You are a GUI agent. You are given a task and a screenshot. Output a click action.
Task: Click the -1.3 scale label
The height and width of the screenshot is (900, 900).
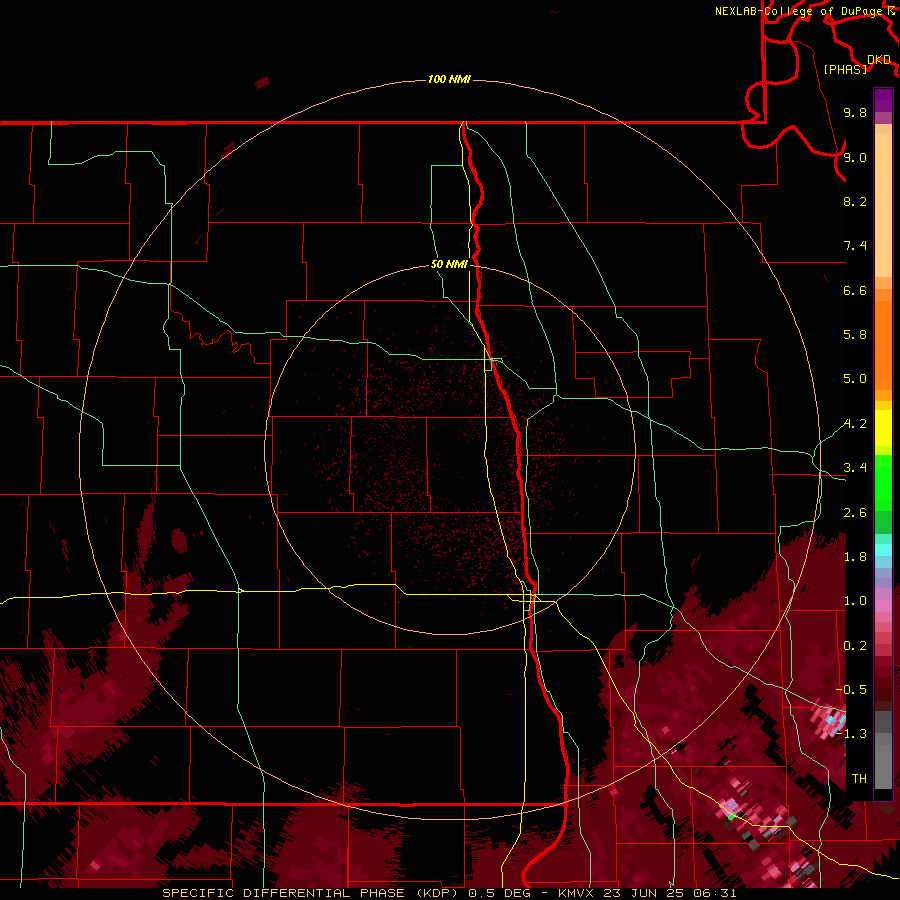pyautogui.click(x=851, y=734)
